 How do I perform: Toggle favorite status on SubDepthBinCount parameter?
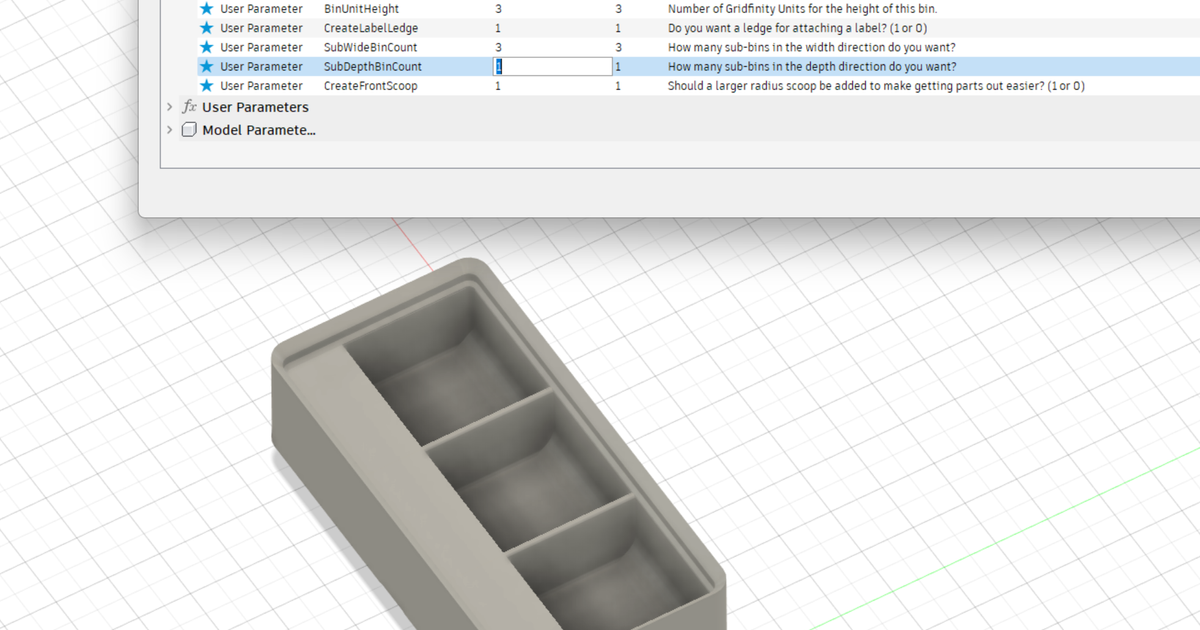(207, 66)
